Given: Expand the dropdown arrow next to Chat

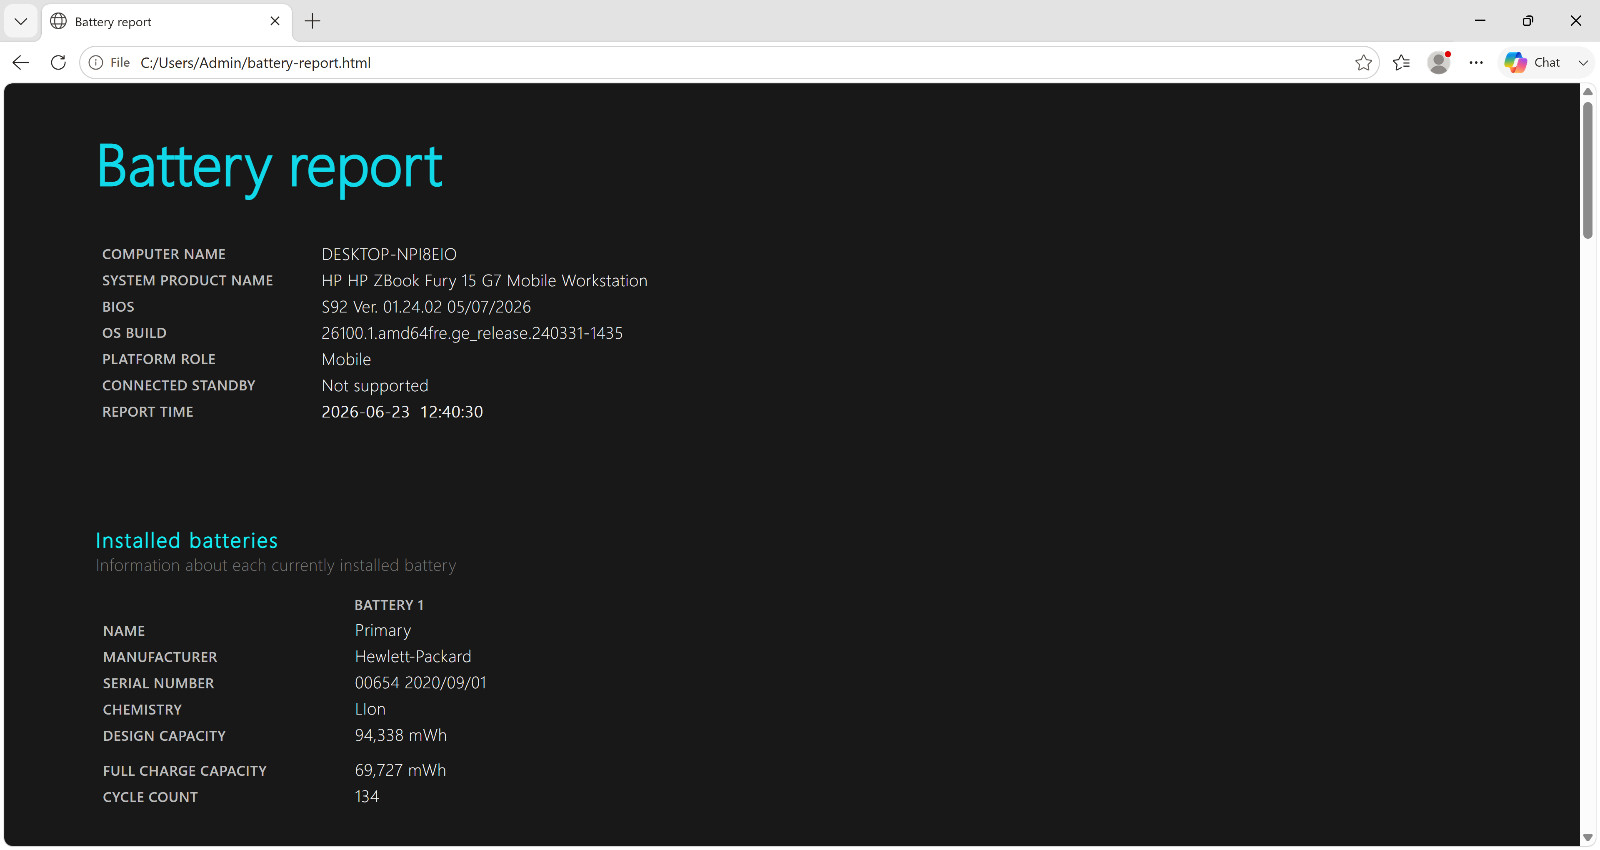Looking at the screenshot, I should tap(1583, 62).
